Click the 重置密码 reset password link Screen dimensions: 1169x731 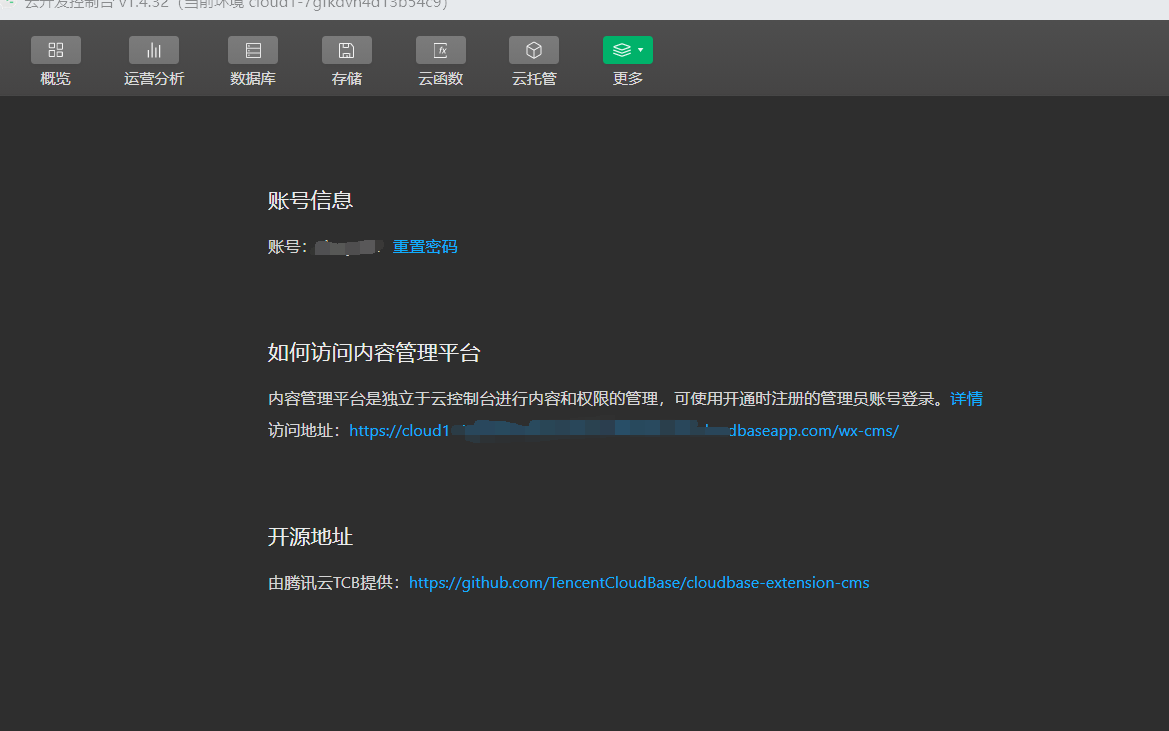click(x=424, y=246)
